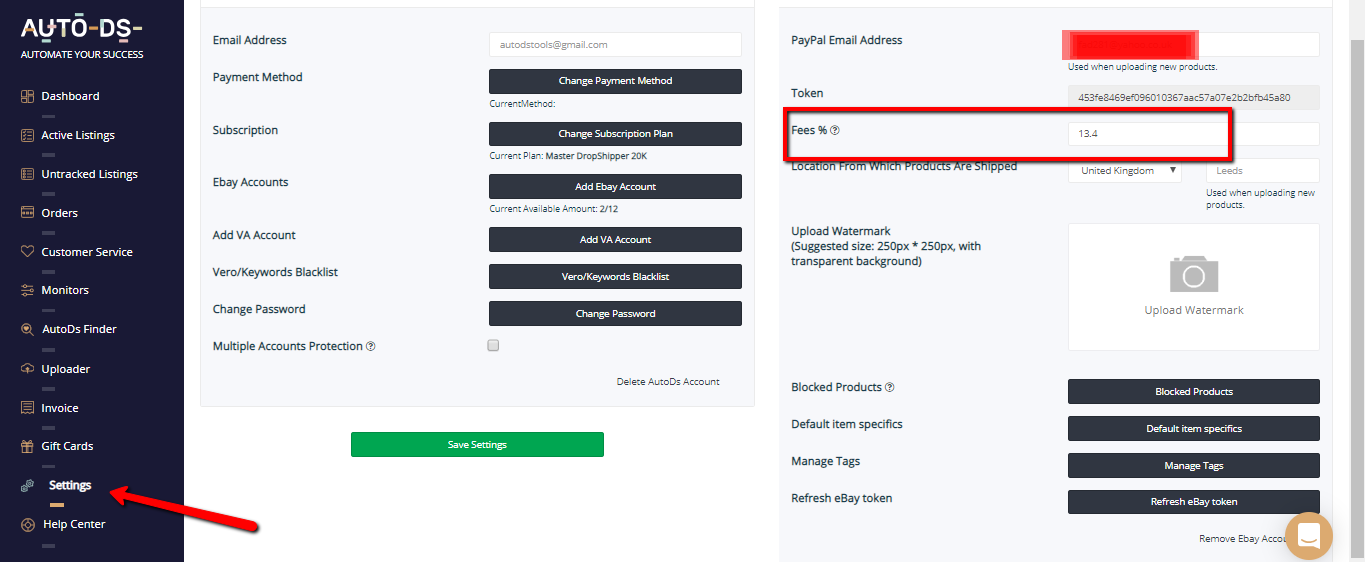
Task: Click the Change Subscription Plan button
Action: [615, 134]
